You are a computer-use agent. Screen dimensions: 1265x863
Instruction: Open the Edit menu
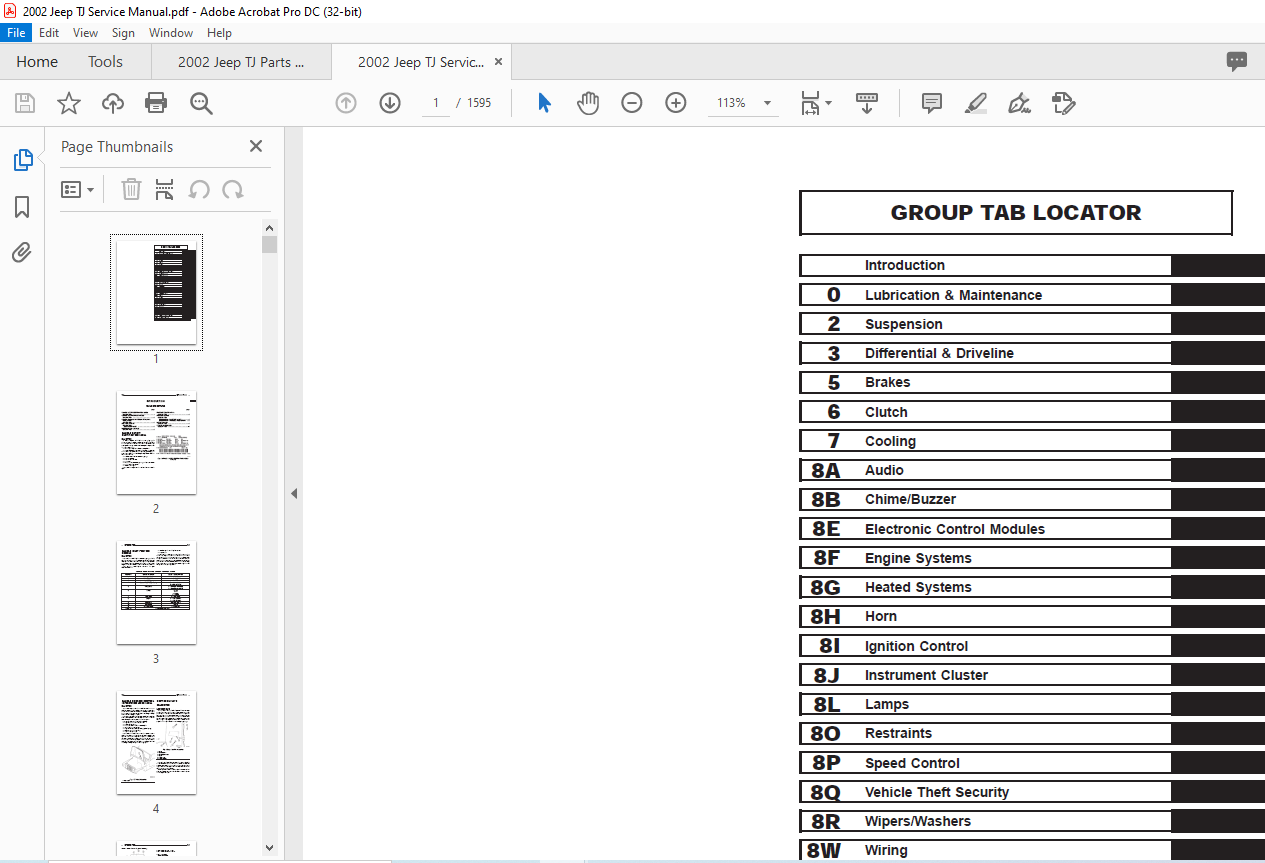(x=49, y=33)
